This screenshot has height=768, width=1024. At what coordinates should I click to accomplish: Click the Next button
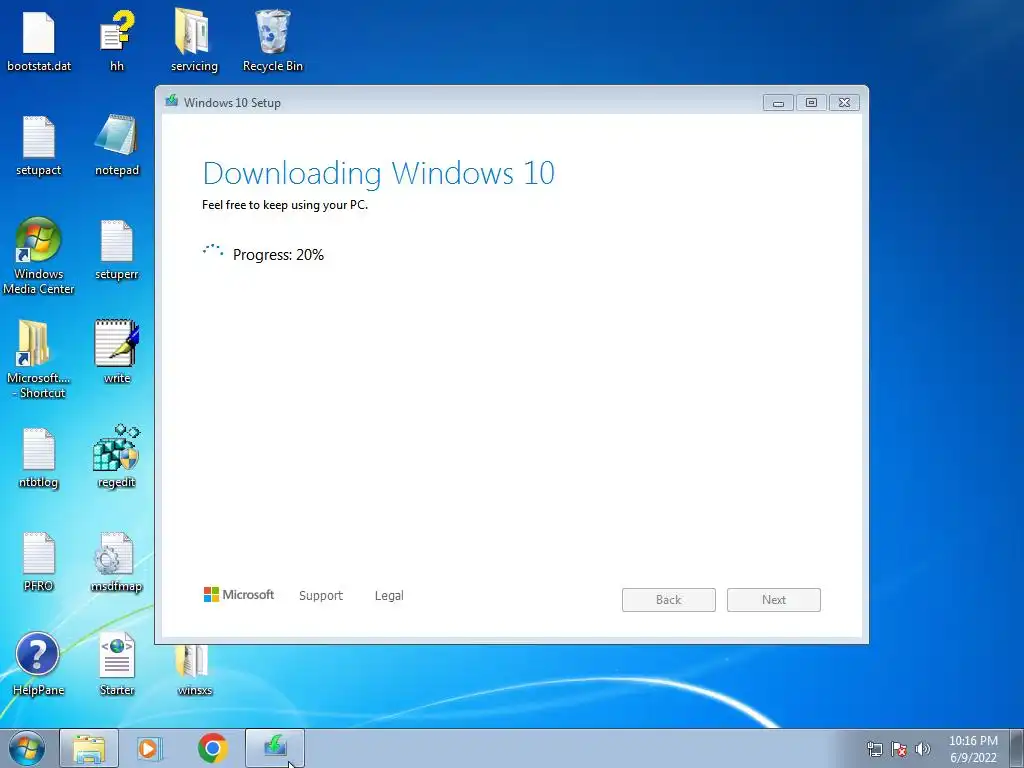point(774,600)
